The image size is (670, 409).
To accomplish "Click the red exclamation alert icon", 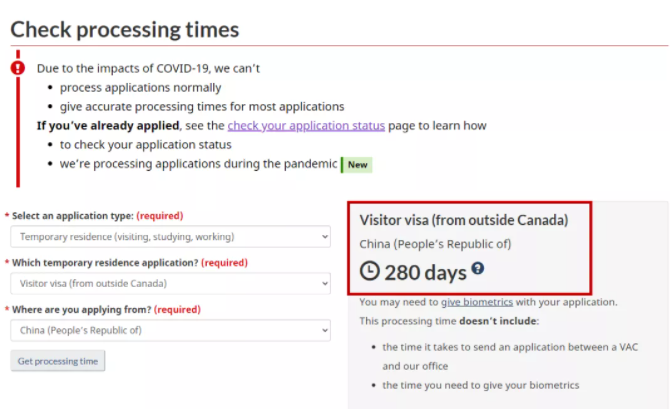I will tap(18, 68).
